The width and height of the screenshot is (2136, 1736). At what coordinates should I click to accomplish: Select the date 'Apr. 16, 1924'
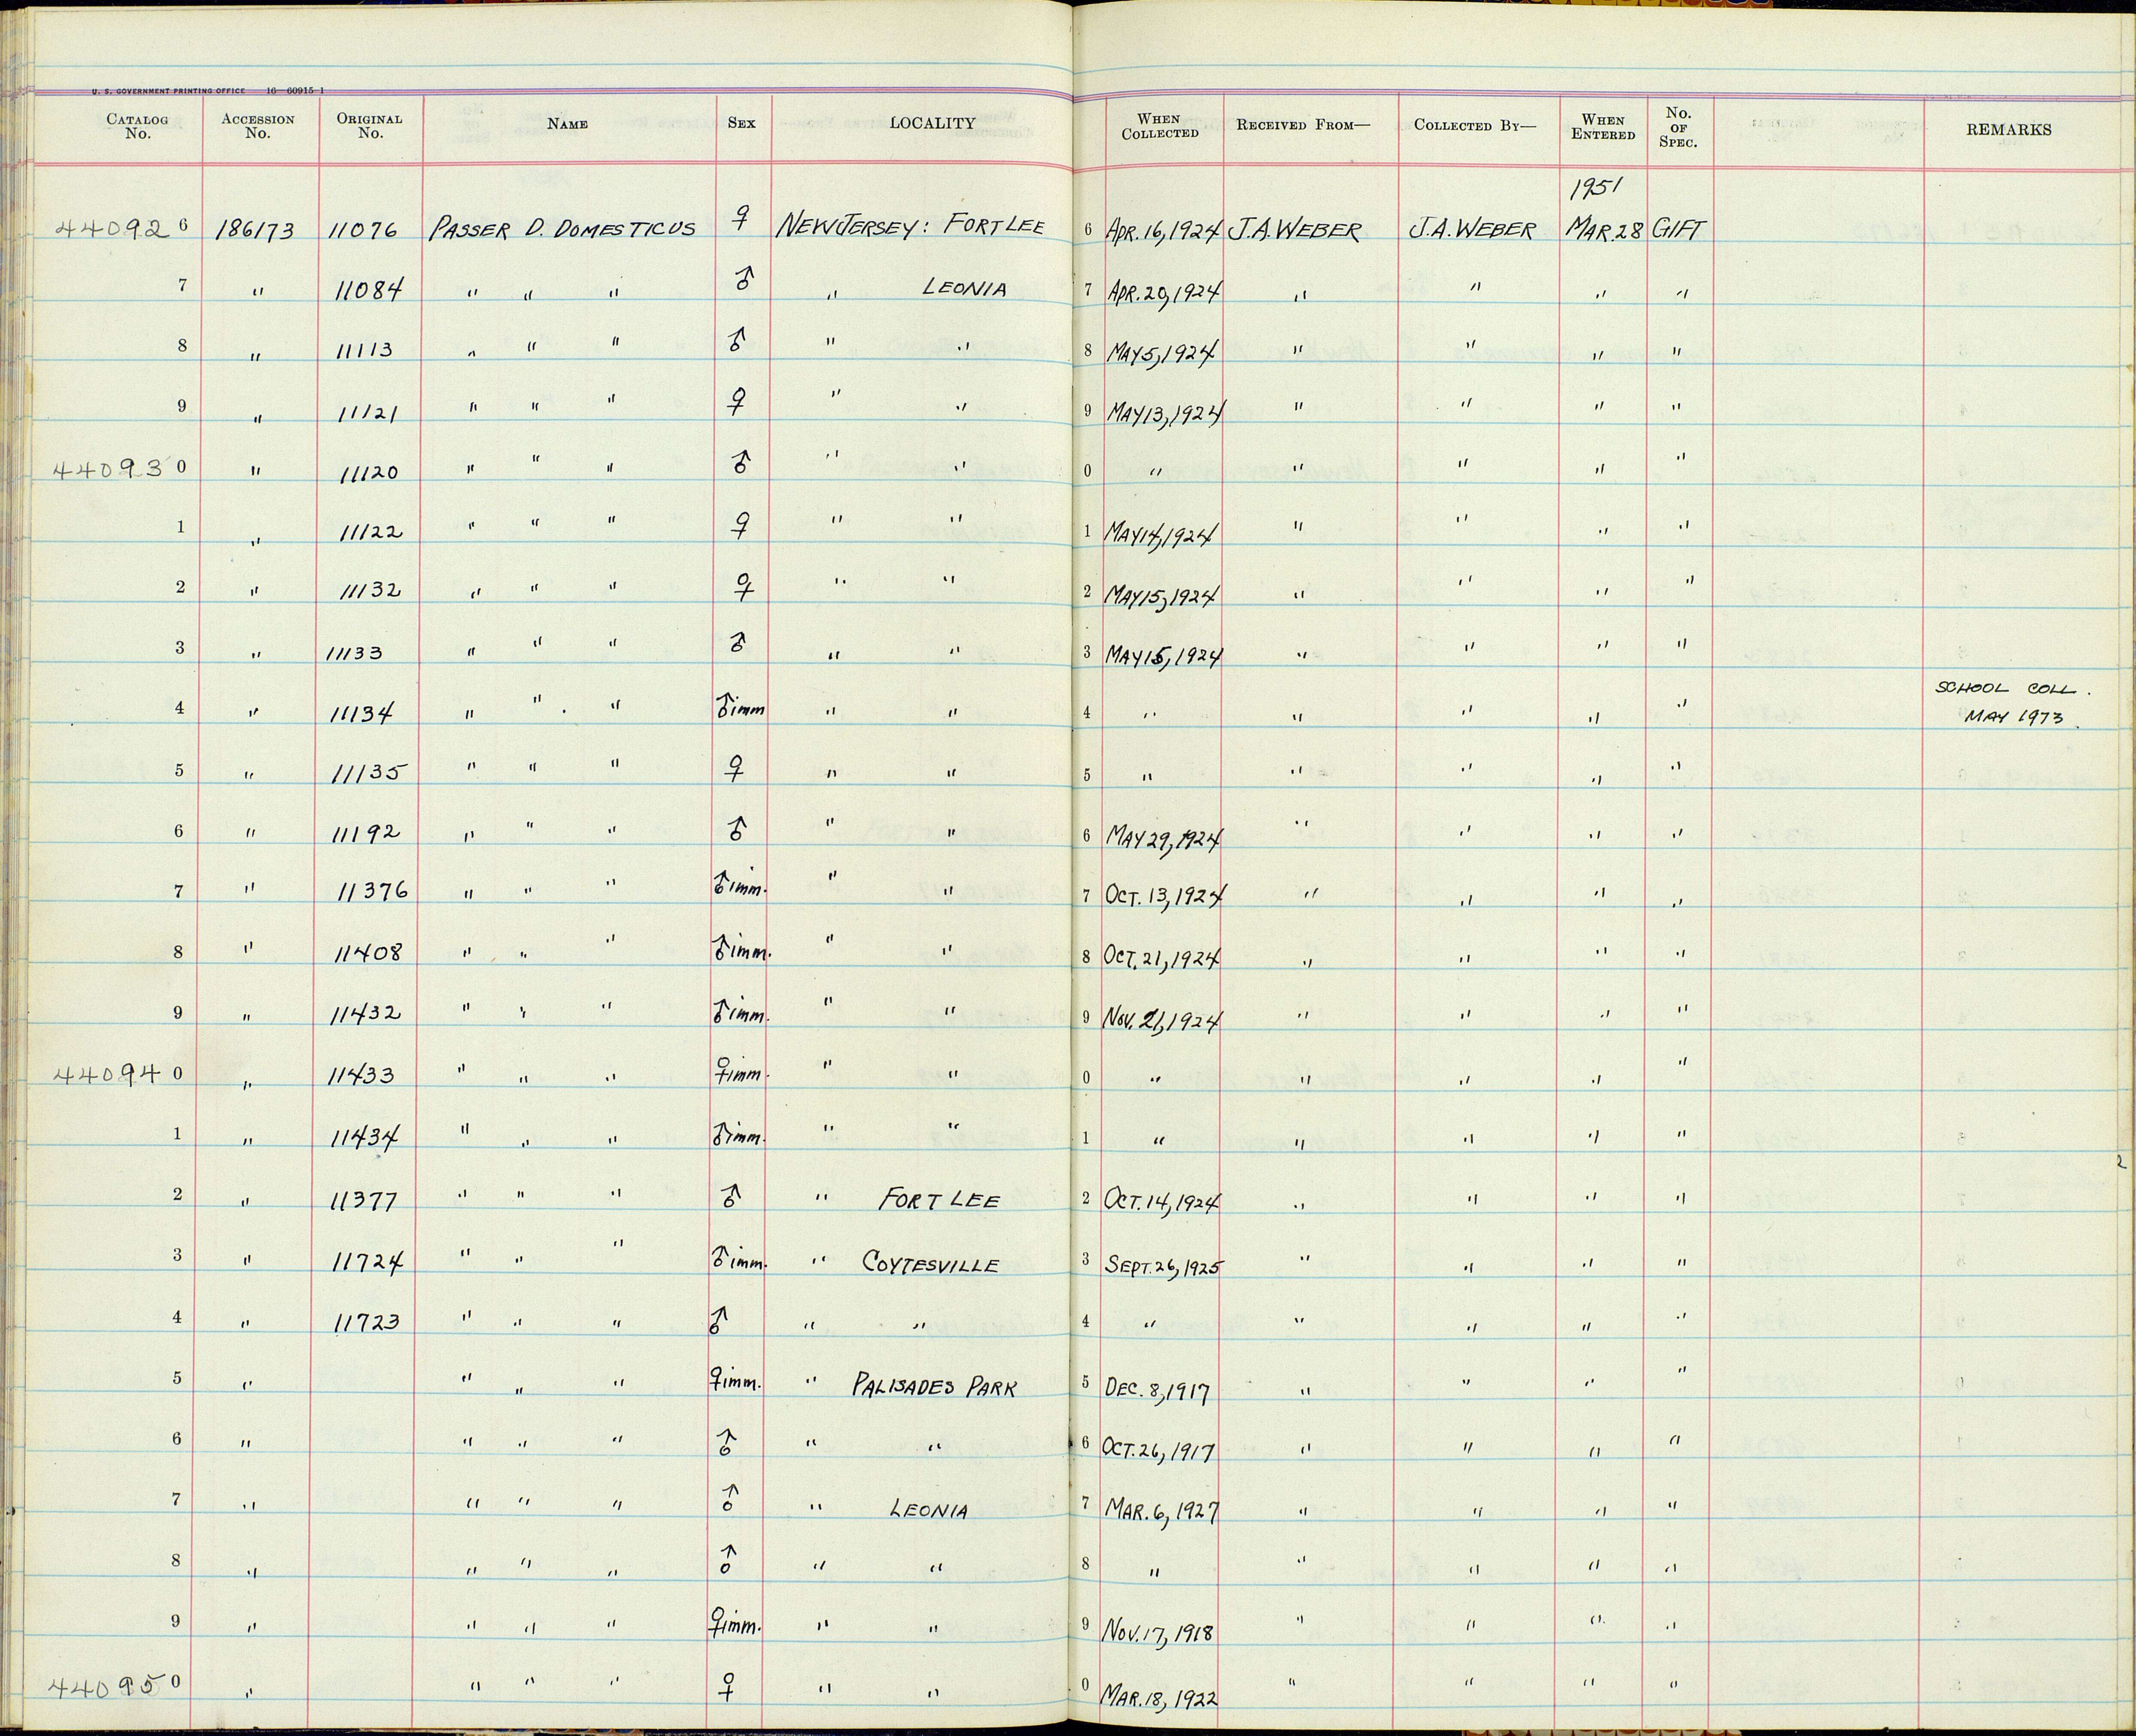pos(1165,231)
